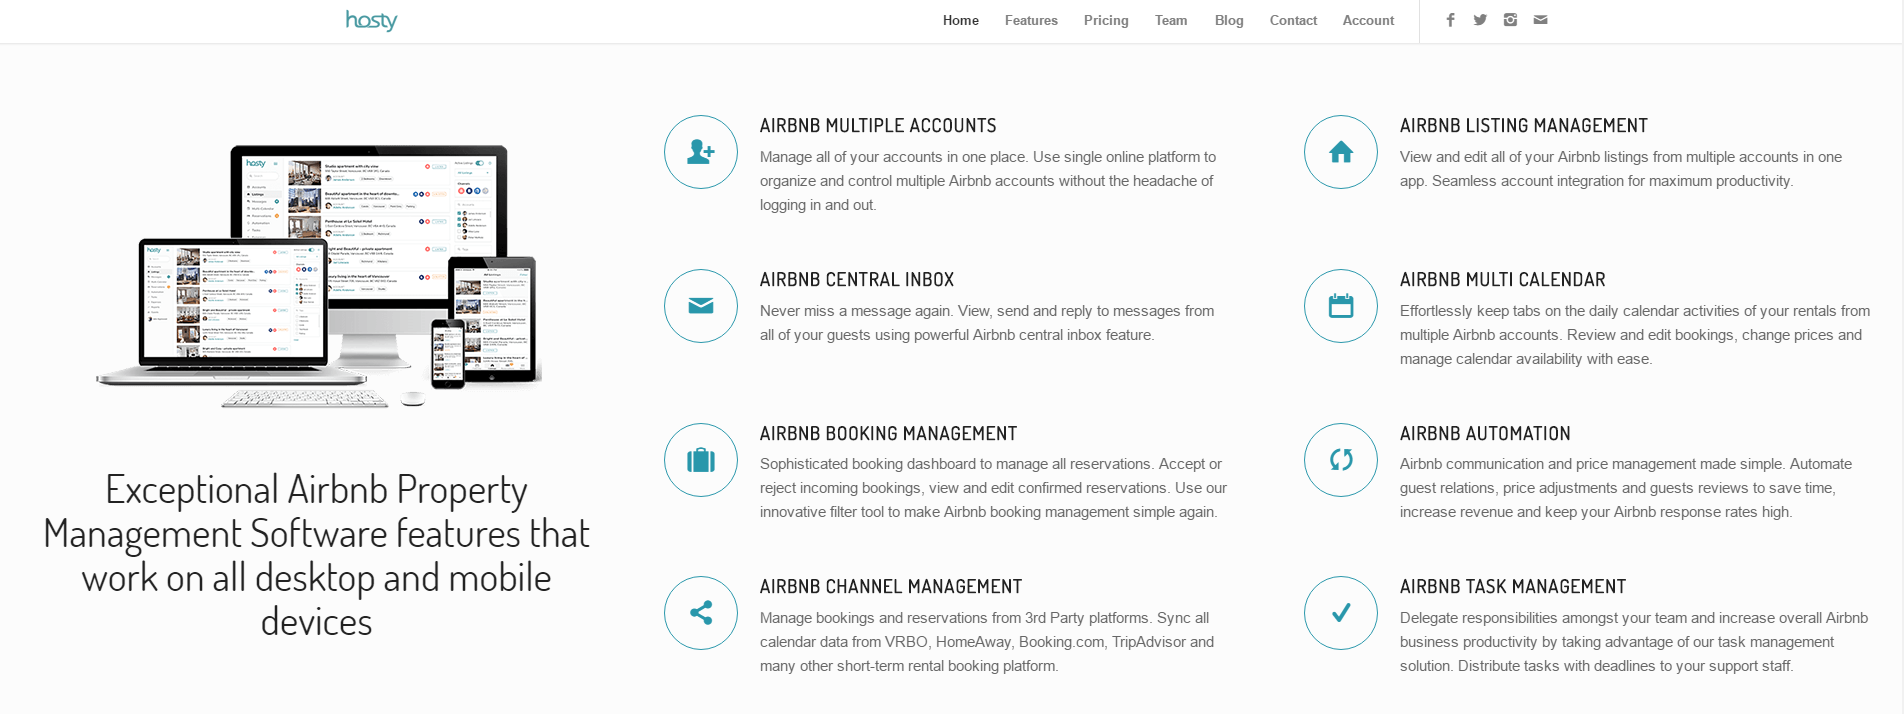1904x714 pixels.
Task: Click the Airbnb Channel Management heading
Action: [x=891, y=587]
